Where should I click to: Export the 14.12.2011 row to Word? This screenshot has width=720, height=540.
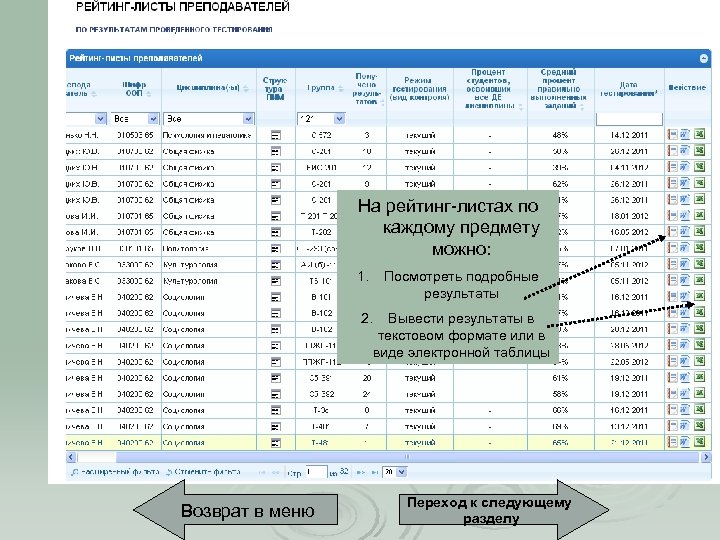[x=685, y=135]
